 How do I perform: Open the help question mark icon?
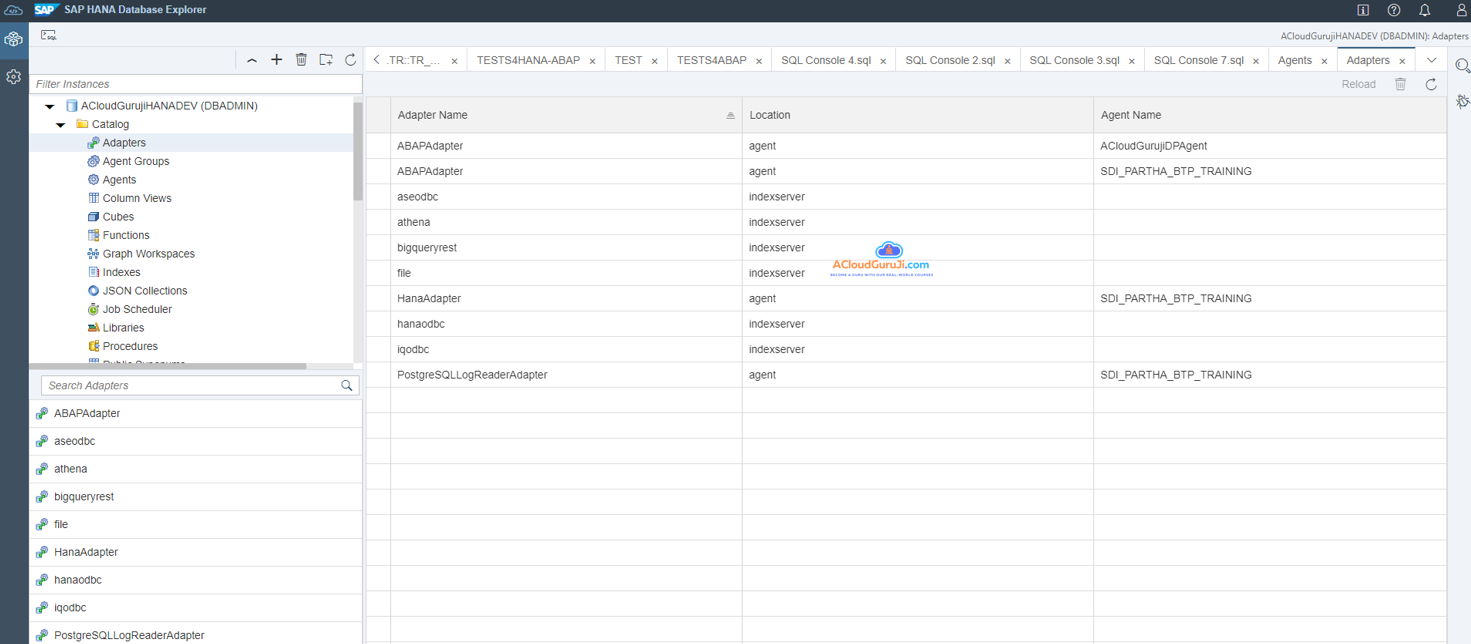click(1394, 10)
